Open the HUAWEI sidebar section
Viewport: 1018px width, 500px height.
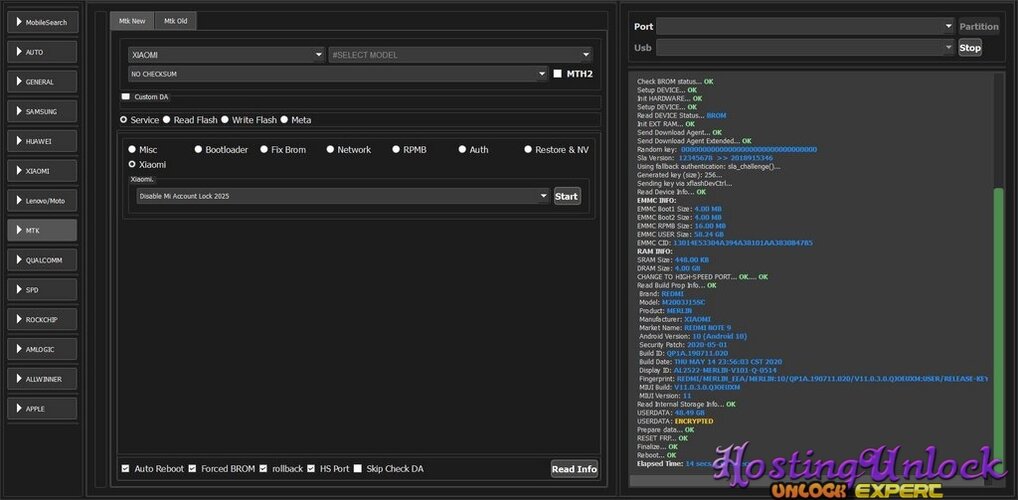(42, 141)
